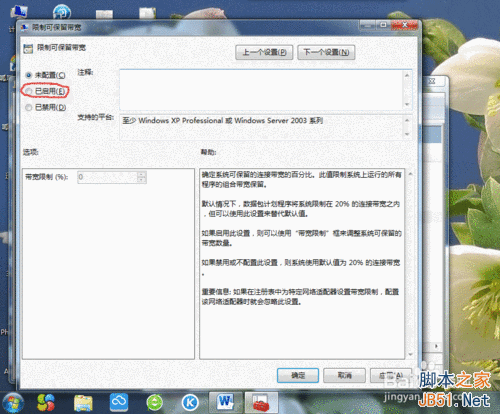The image size is (500, 414).
Task: Open the colorful four-circle taskbar app
Action: point(45,402)
